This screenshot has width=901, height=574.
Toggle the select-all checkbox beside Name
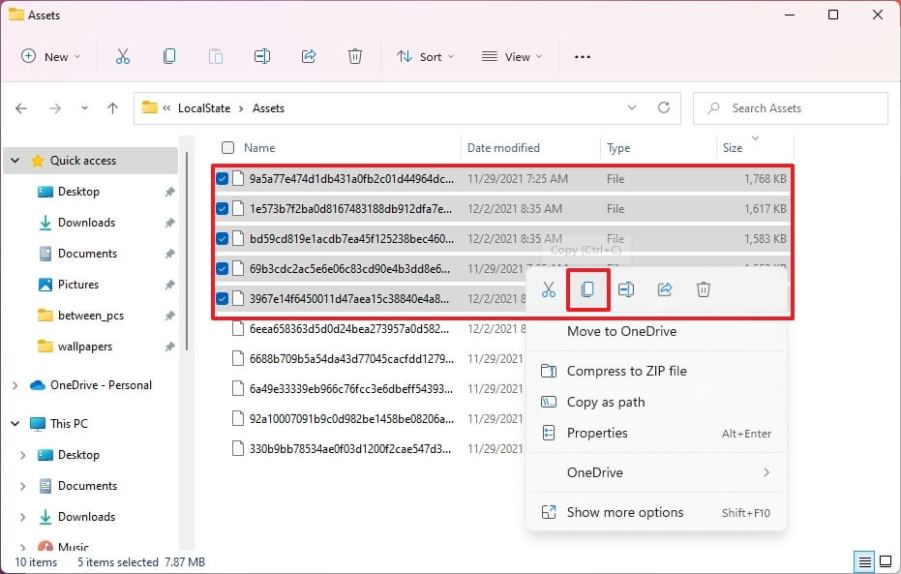(228, 148)
